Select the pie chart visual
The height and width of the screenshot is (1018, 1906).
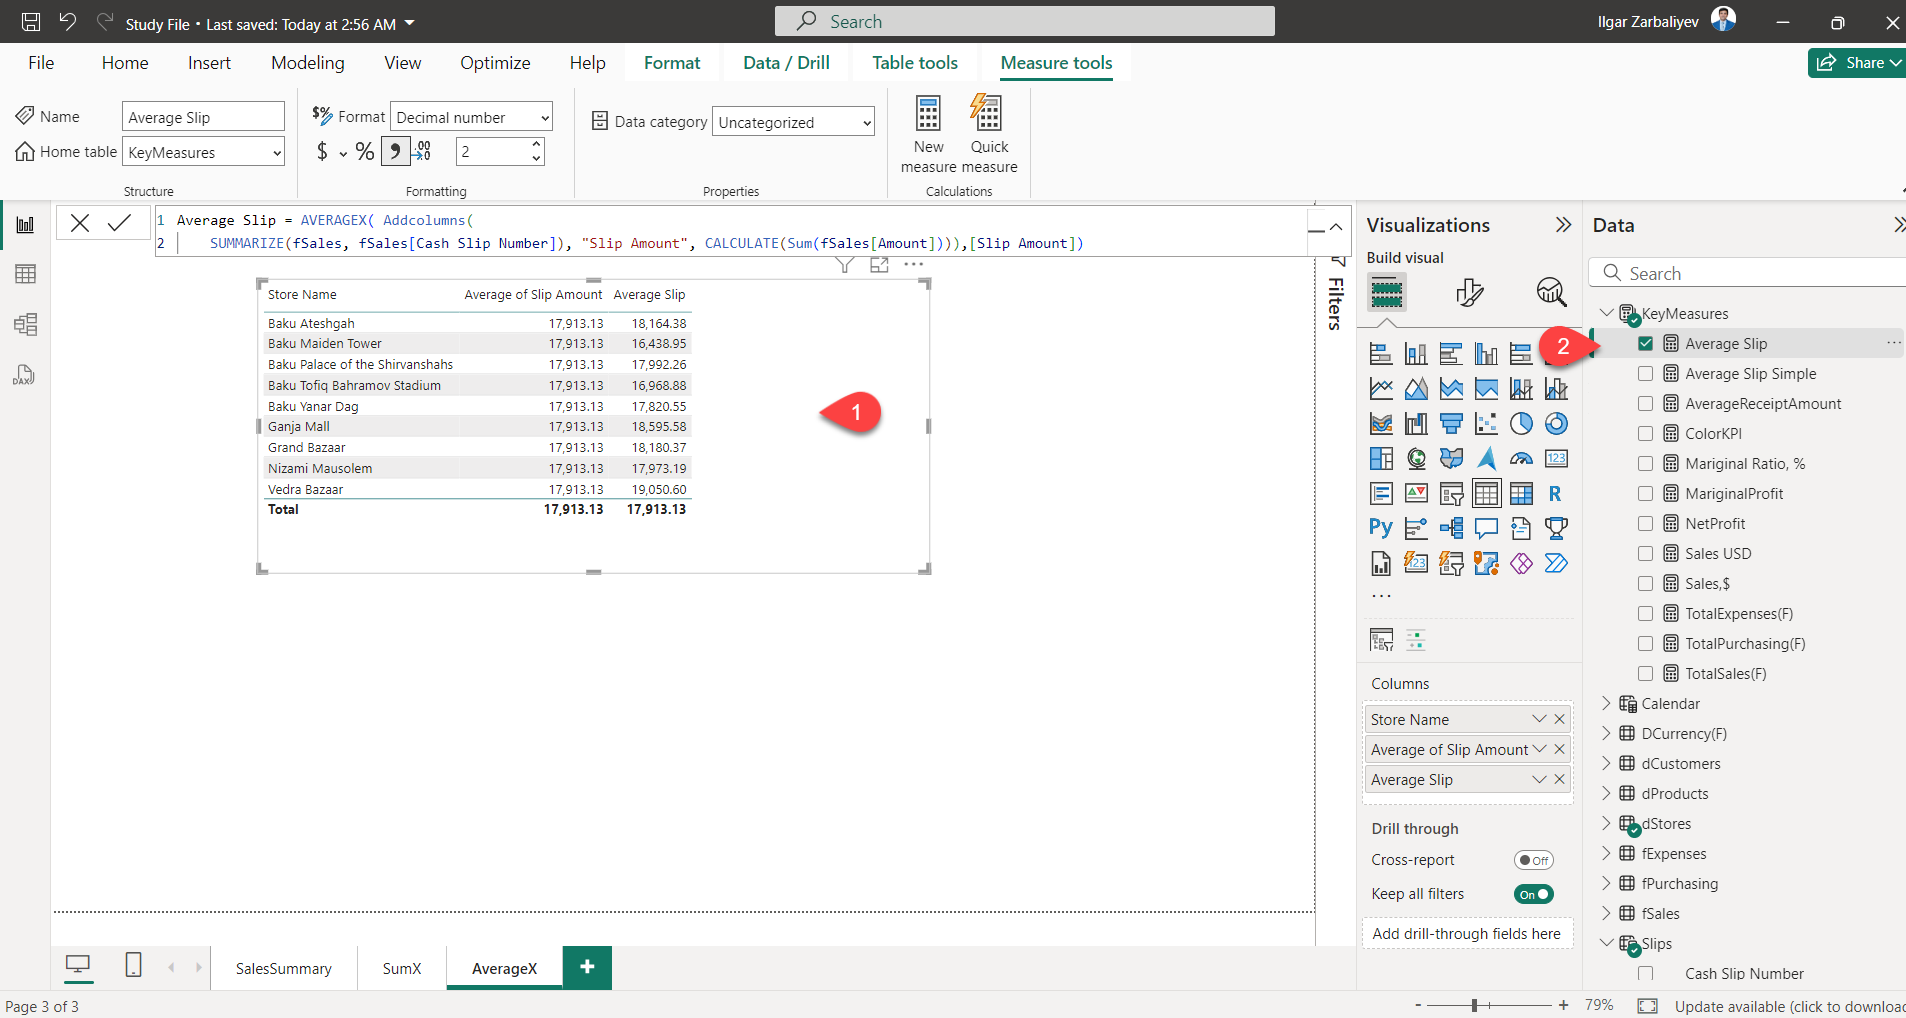[1521, 424]
